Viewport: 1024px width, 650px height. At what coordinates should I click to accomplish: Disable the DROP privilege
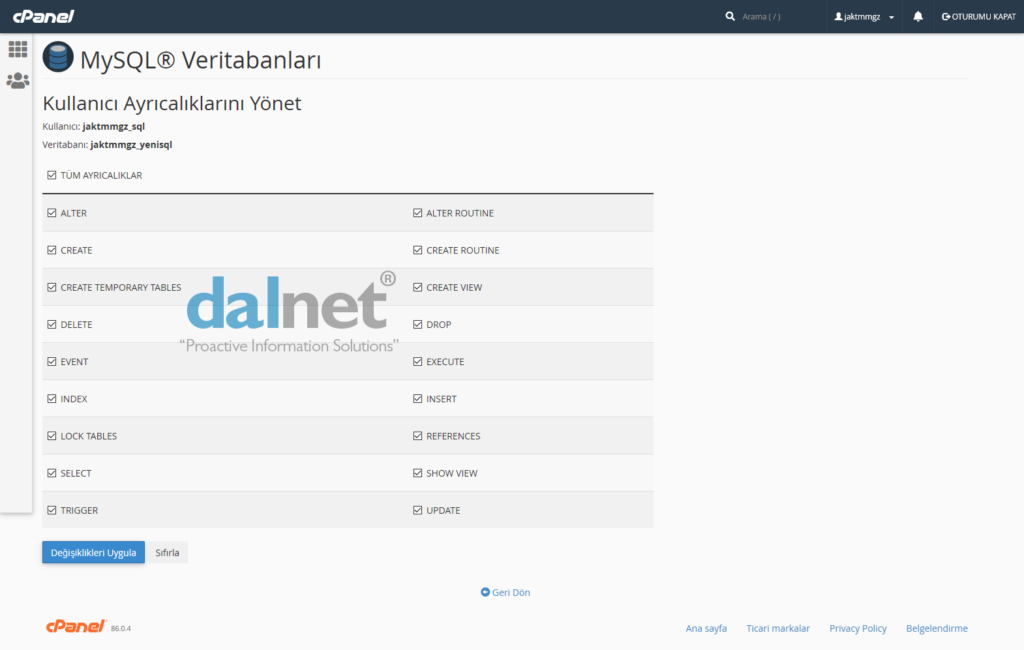coord(417,325)
